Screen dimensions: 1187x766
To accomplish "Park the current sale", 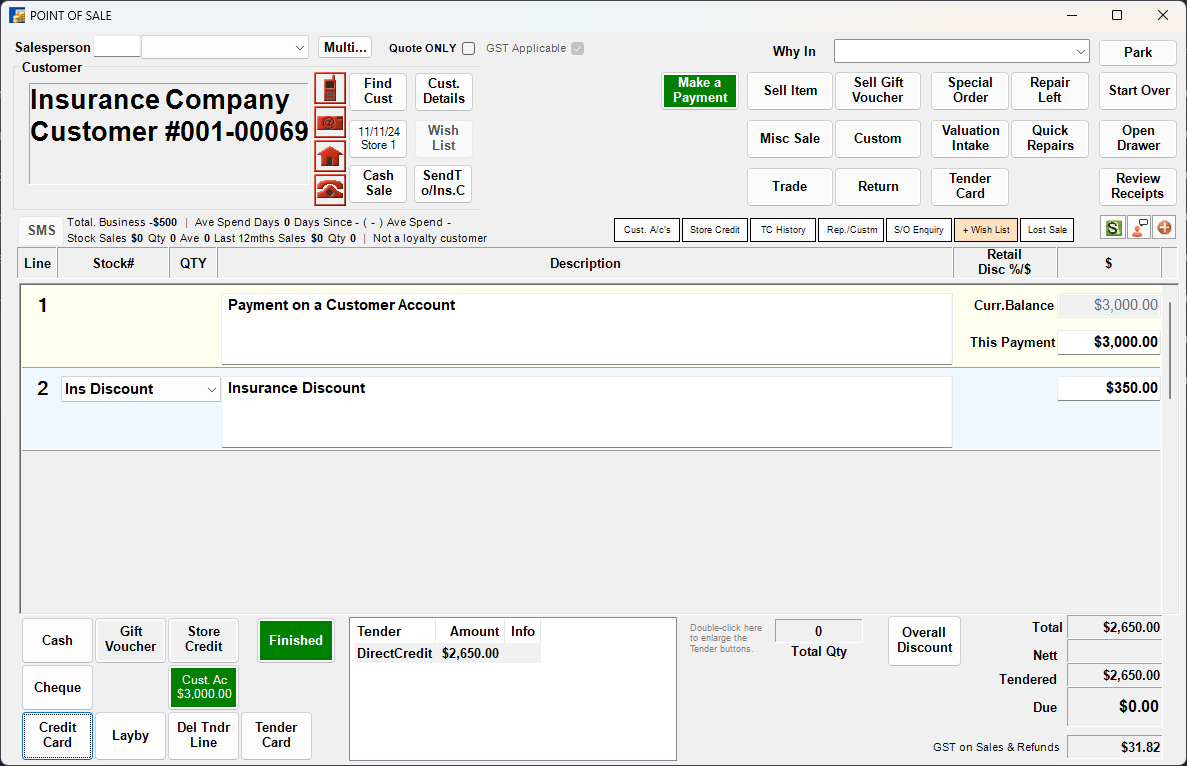I will [1137, 52].
